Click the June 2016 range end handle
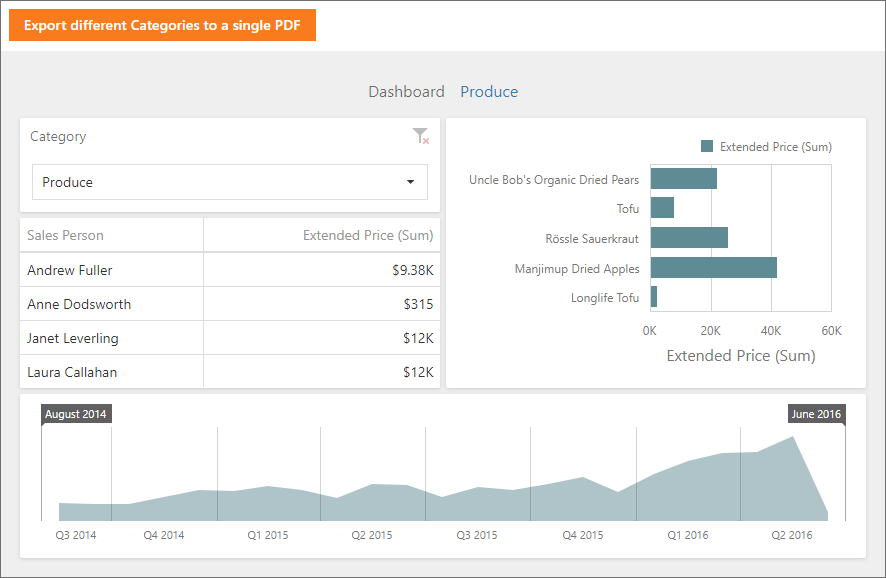The width and height of the screenshot is (886, 578). point(816,414)
